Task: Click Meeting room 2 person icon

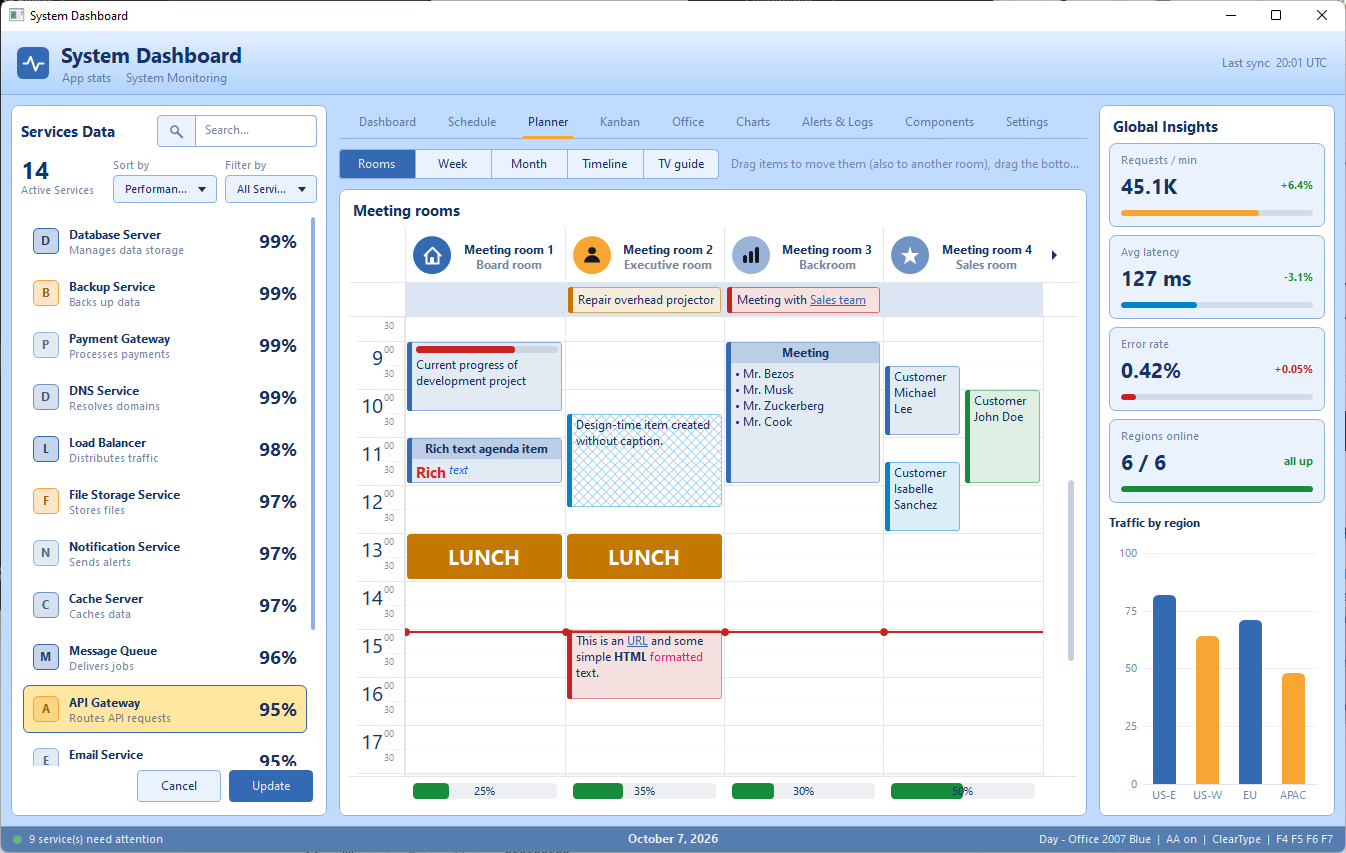Action: [x=592, y=256]
